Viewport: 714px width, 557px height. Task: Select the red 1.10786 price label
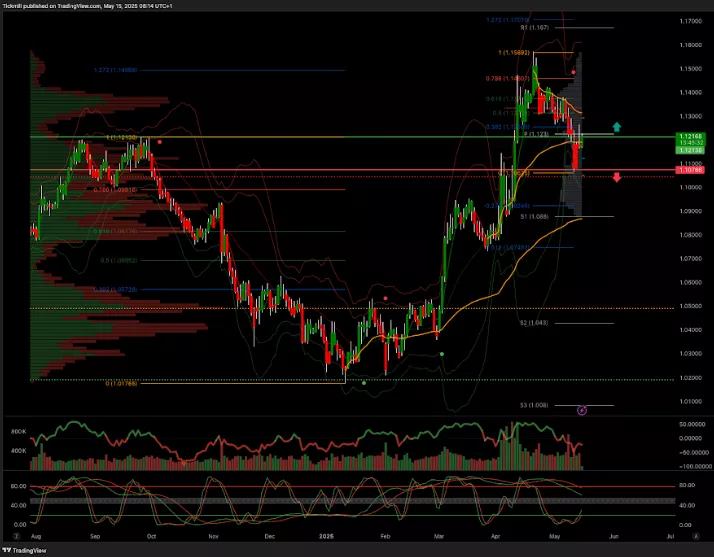pyautogui.click(x=662, y=170)
